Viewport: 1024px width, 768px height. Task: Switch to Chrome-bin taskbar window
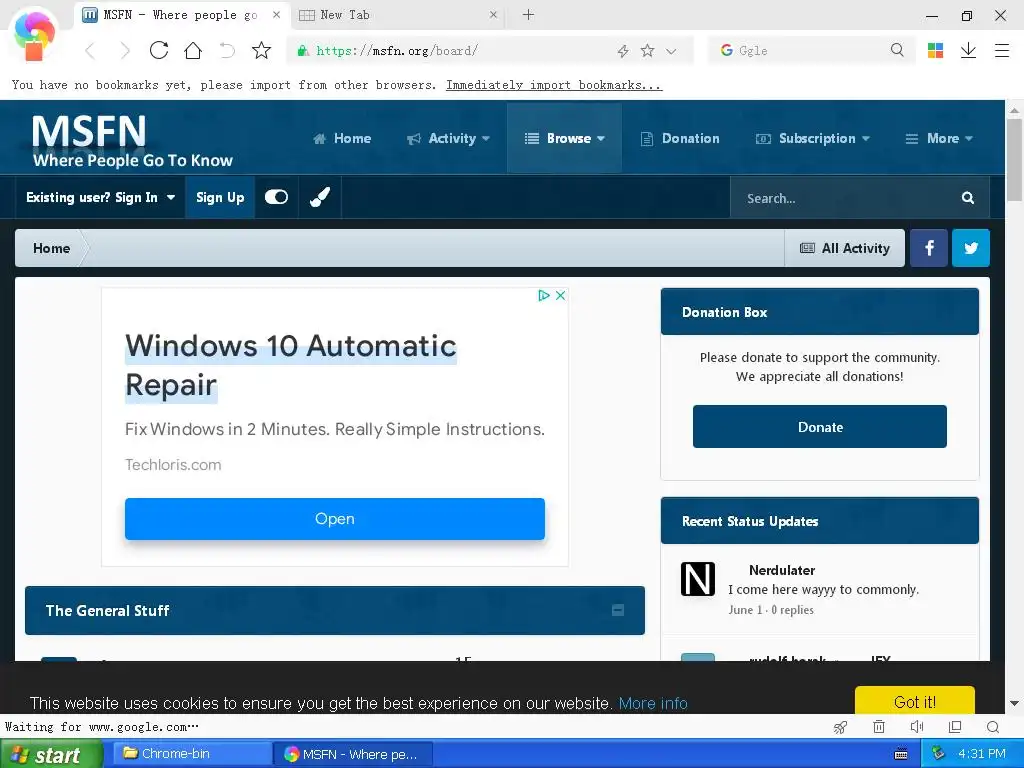pyautogui.click(x=193, y=754)
